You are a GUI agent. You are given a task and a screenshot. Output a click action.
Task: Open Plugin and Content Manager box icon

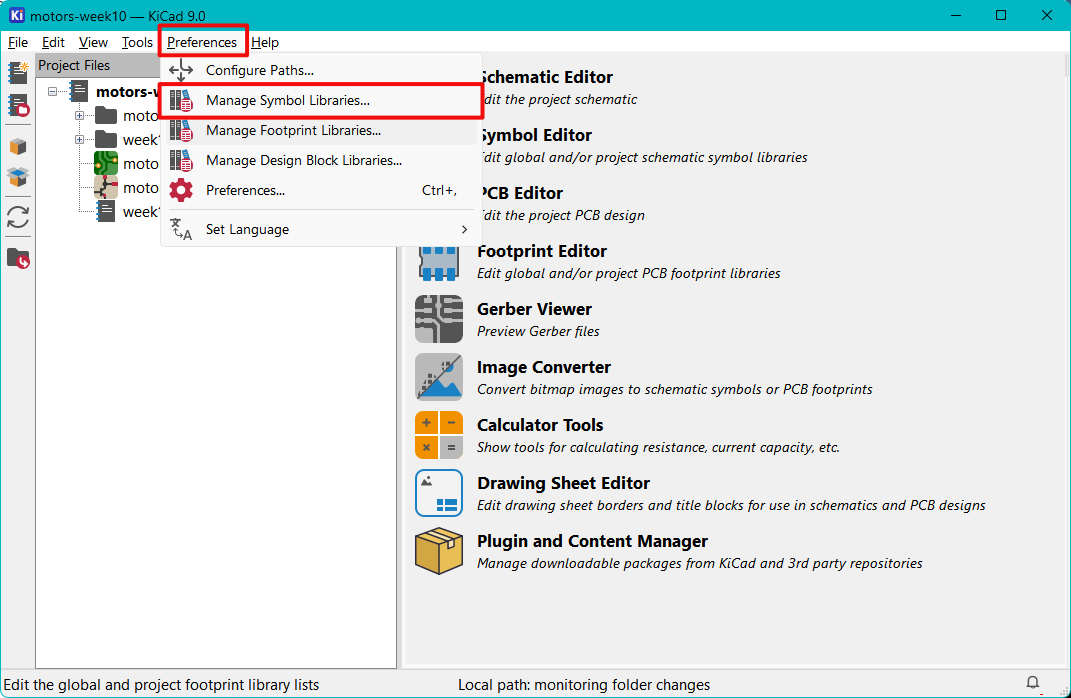pos(439,551)
